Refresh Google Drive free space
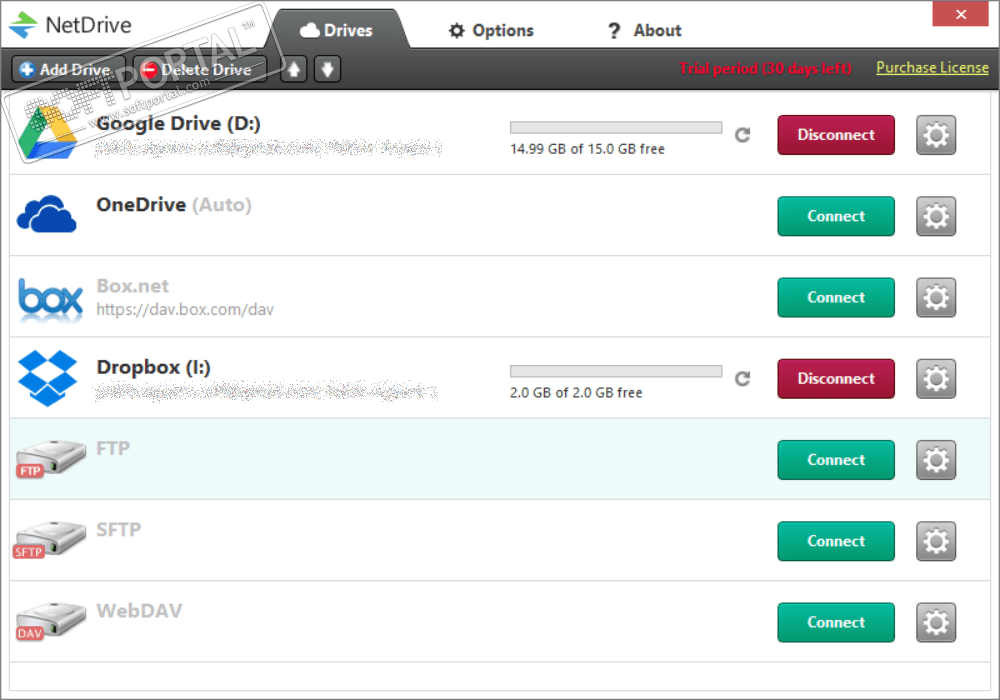The image size is (1000, 700). 742,135
